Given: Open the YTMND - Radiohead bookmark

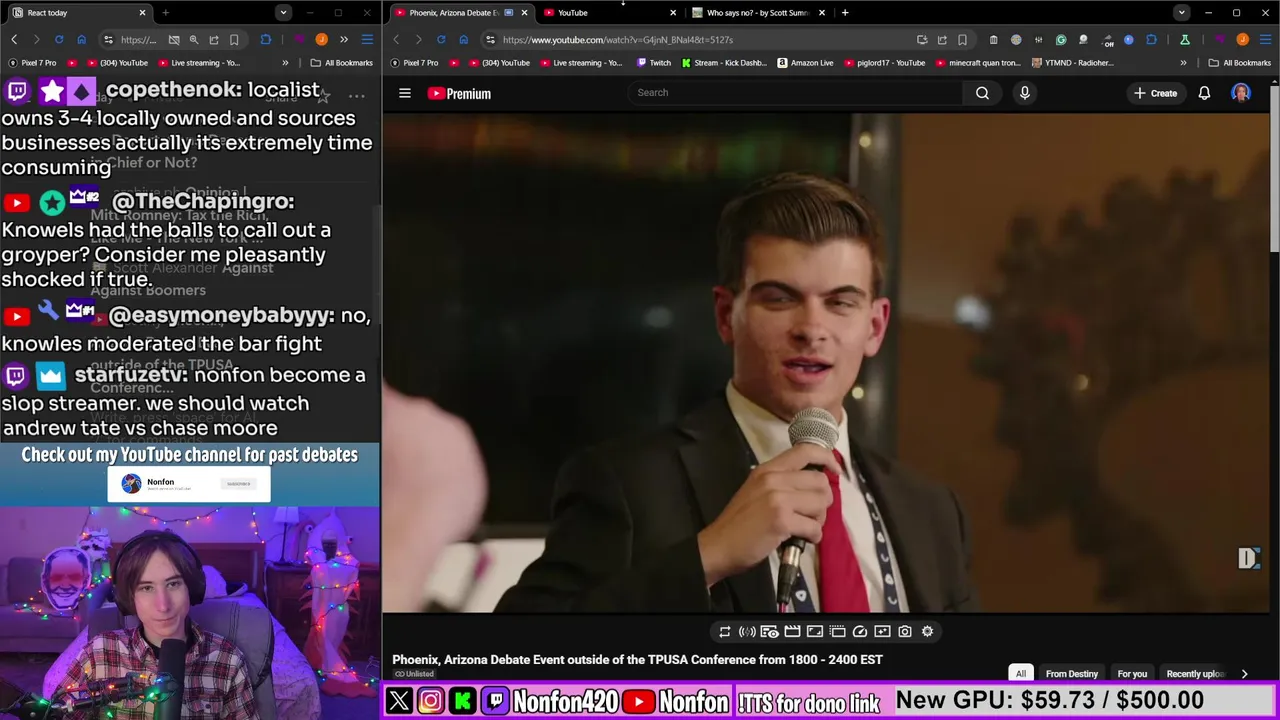Looking at the screenshot, I should pyautogui.click(x=1072, y=63).
